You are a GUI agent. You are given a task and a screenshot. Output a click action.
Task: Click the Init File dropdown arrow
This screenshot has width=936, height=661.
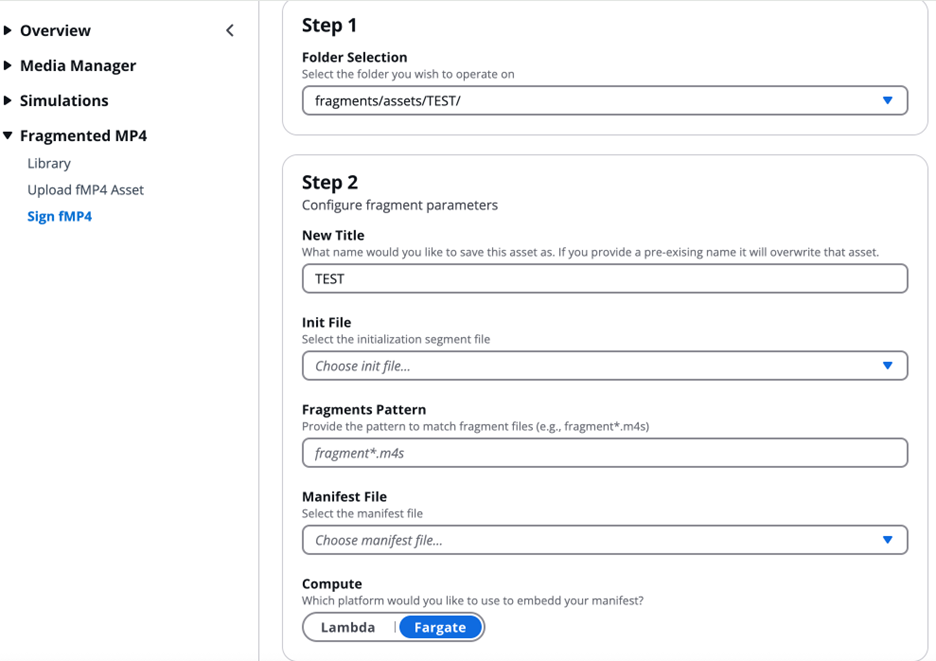(888, 365)
